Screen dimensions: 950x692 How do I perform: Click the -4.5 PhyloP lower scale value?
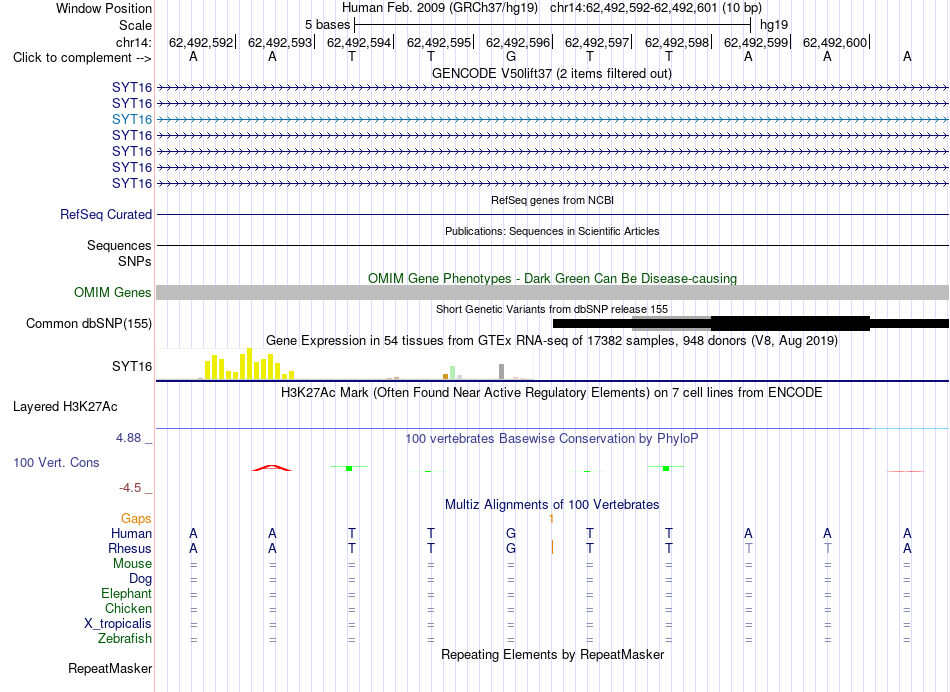click(130, 488)
